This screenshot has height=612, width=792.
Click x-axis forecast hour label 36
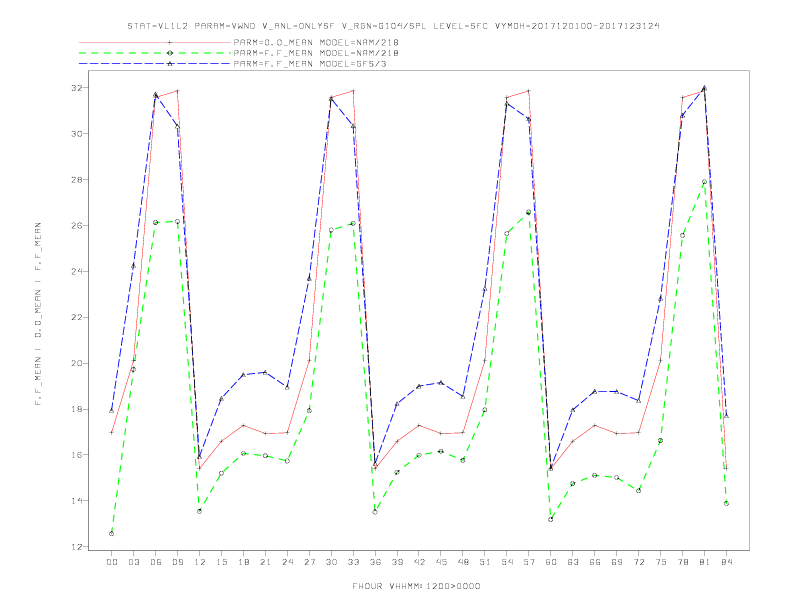pyautogui.click(x=375, y=562)
